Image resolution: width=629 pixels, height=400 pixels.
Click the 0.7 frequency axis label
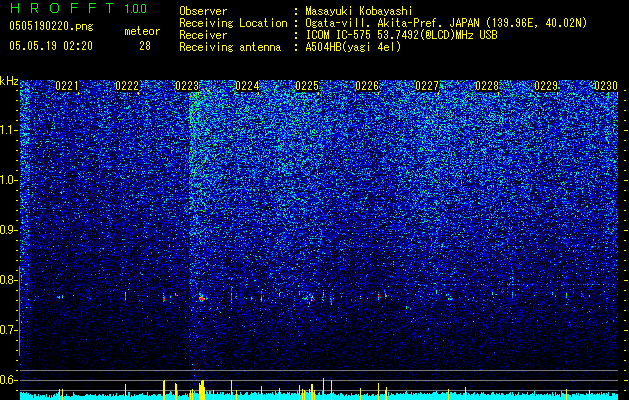click(x=8, y=330)
